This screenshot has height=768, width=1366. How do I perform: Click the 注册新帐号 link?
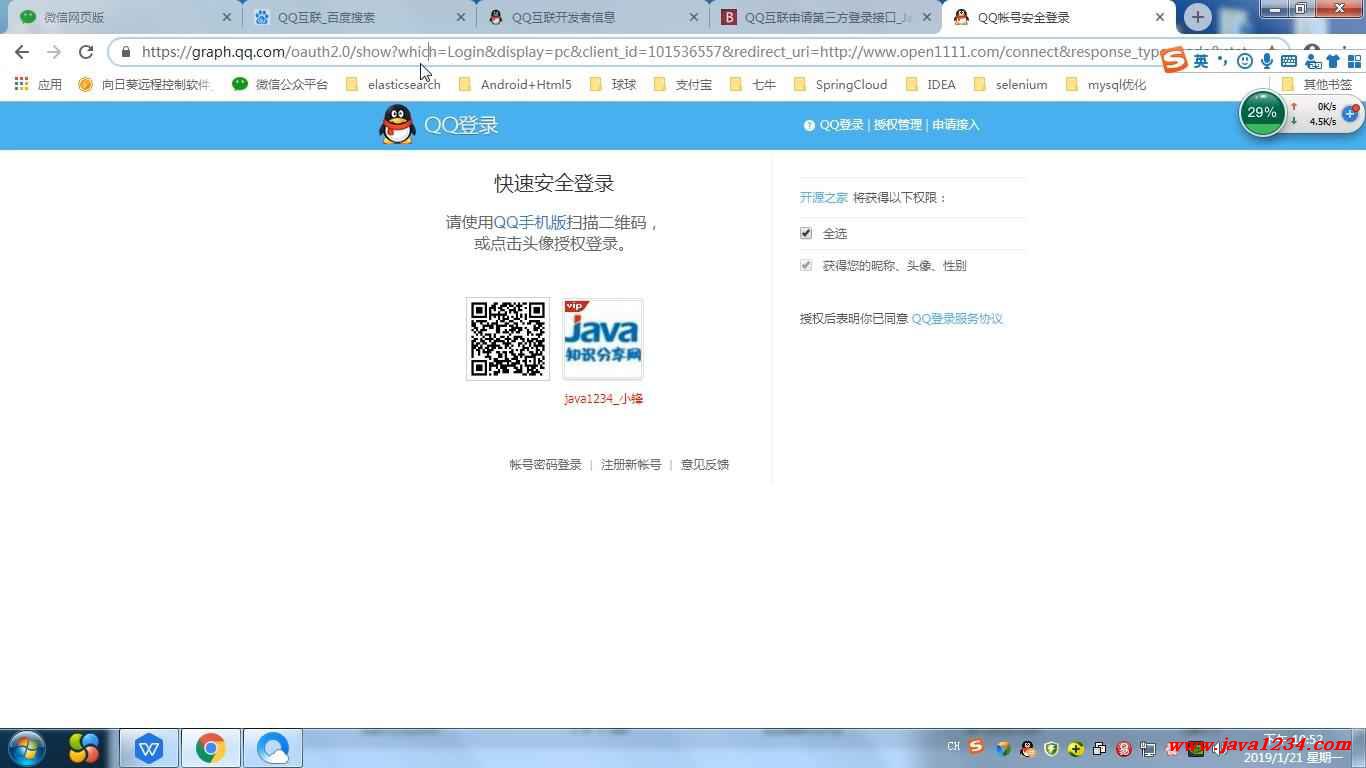(x=631, y=465)
